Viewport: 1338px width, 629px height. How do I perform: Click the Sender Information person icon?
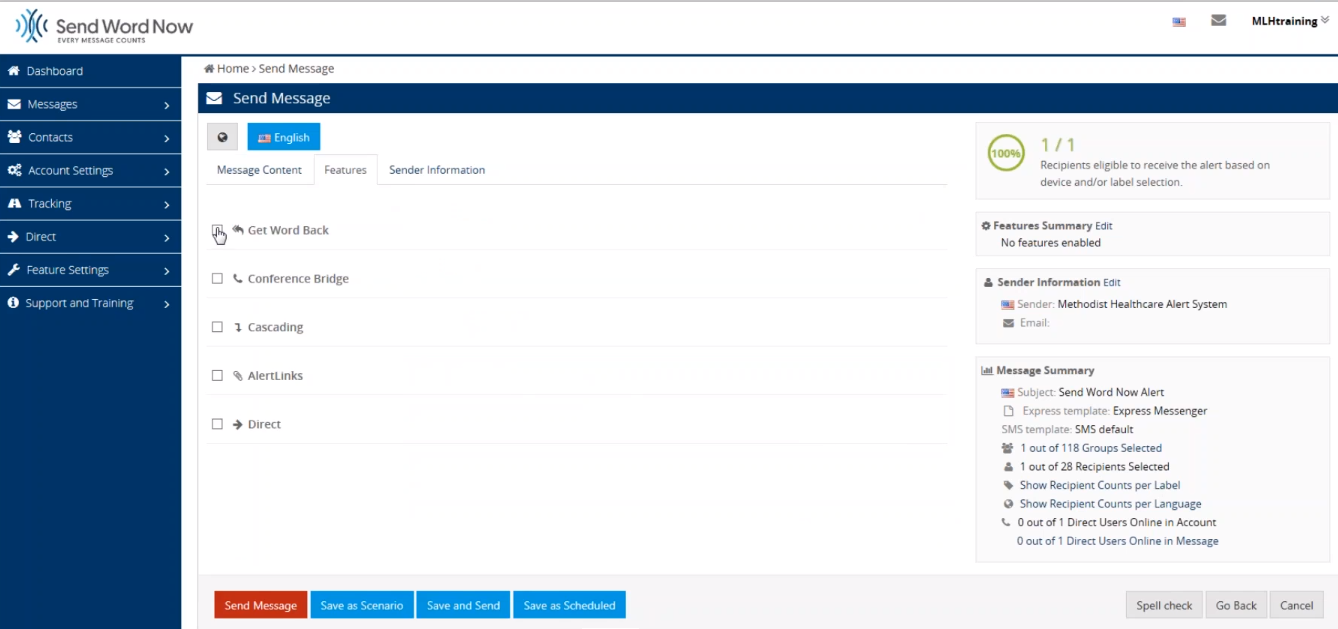tap(989, 283)
